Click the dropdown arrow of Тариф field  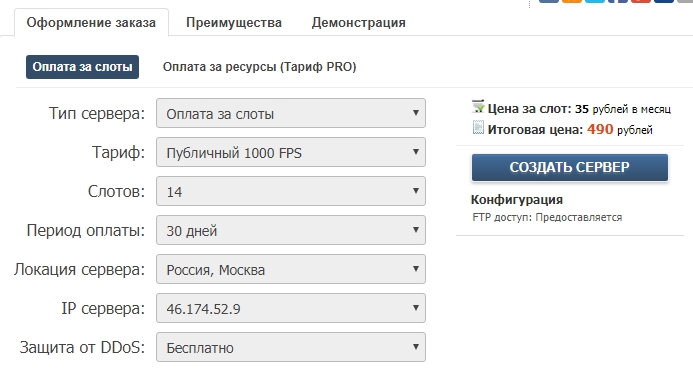click(415, 152)
